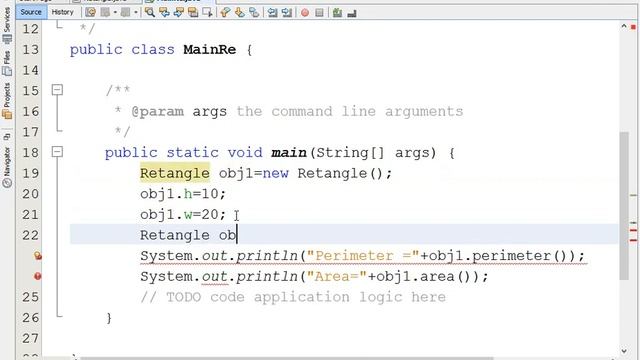Click the red error status square at top right
Image resolution: width=640 pixels, height=360 pixels.
click(x=633, y=27)
